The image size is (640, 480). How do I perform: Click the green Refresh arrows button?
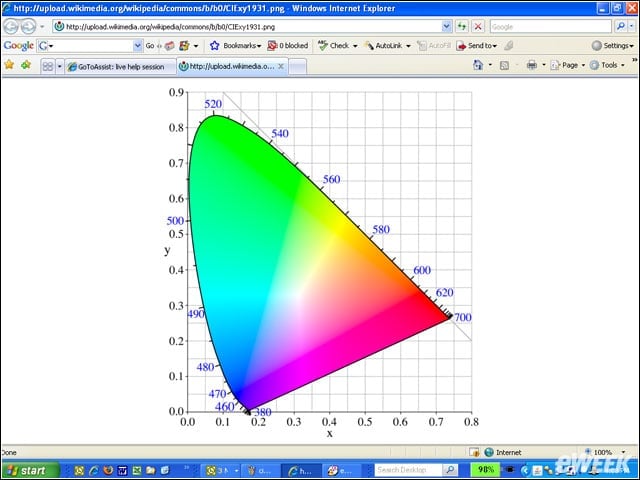tap(462, 27)
